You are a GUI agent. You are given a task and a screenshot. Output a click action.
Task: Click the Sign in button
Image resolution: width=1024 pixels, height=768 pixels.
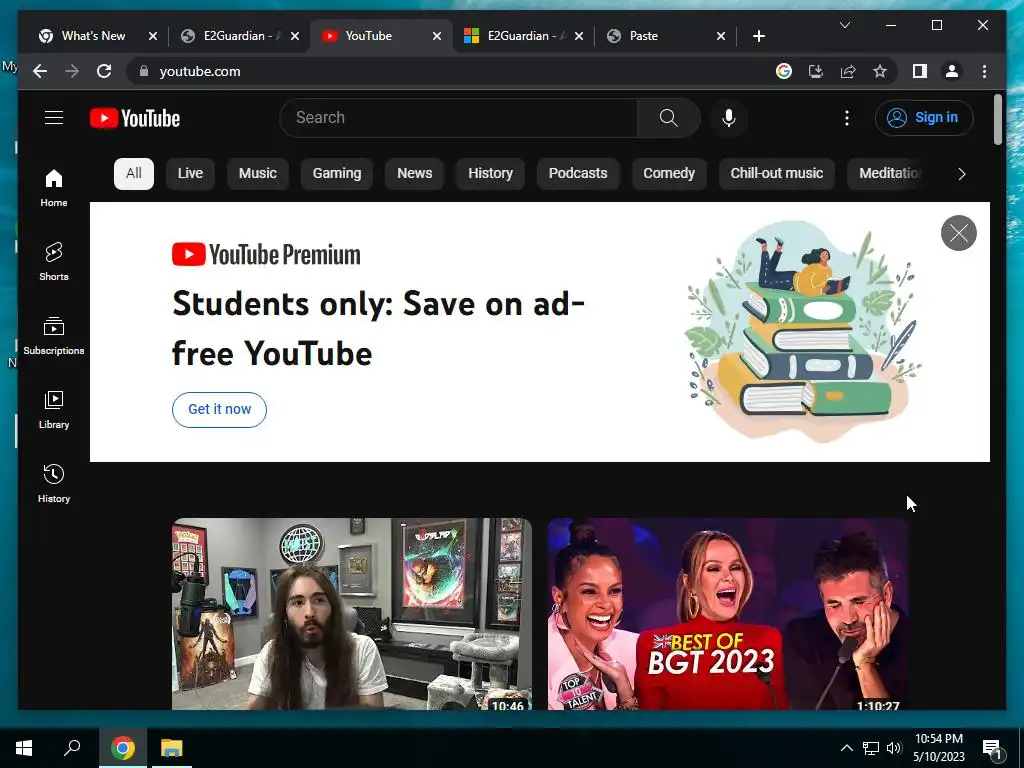pyautogui.click(x=924, y=118)
